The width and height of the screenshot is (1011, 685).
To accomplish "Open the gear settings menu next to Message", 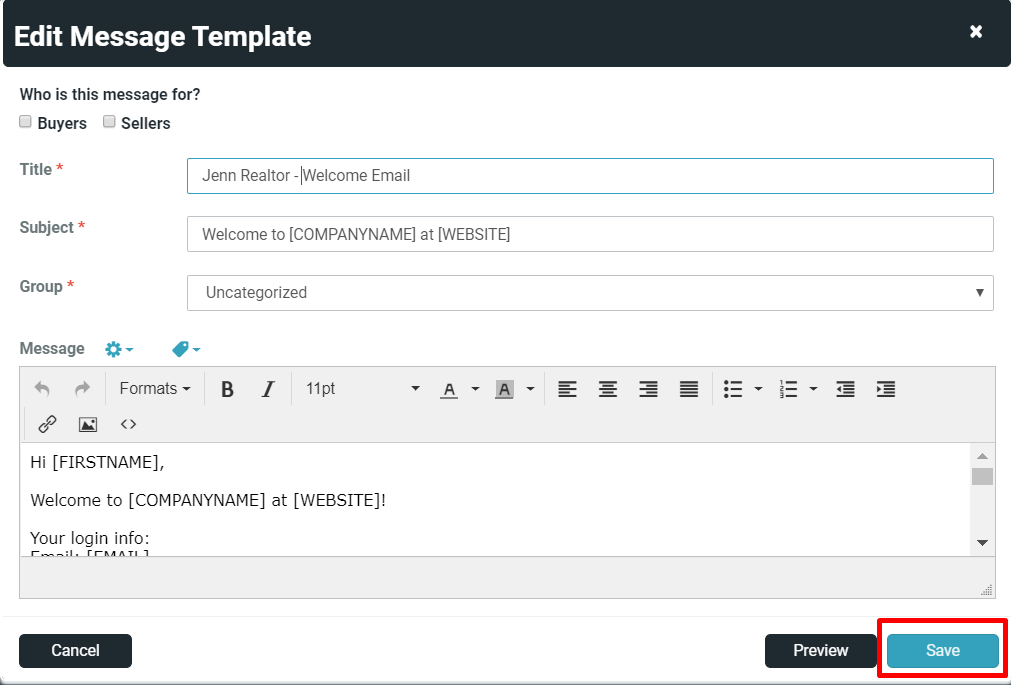I will coord(115,348).
